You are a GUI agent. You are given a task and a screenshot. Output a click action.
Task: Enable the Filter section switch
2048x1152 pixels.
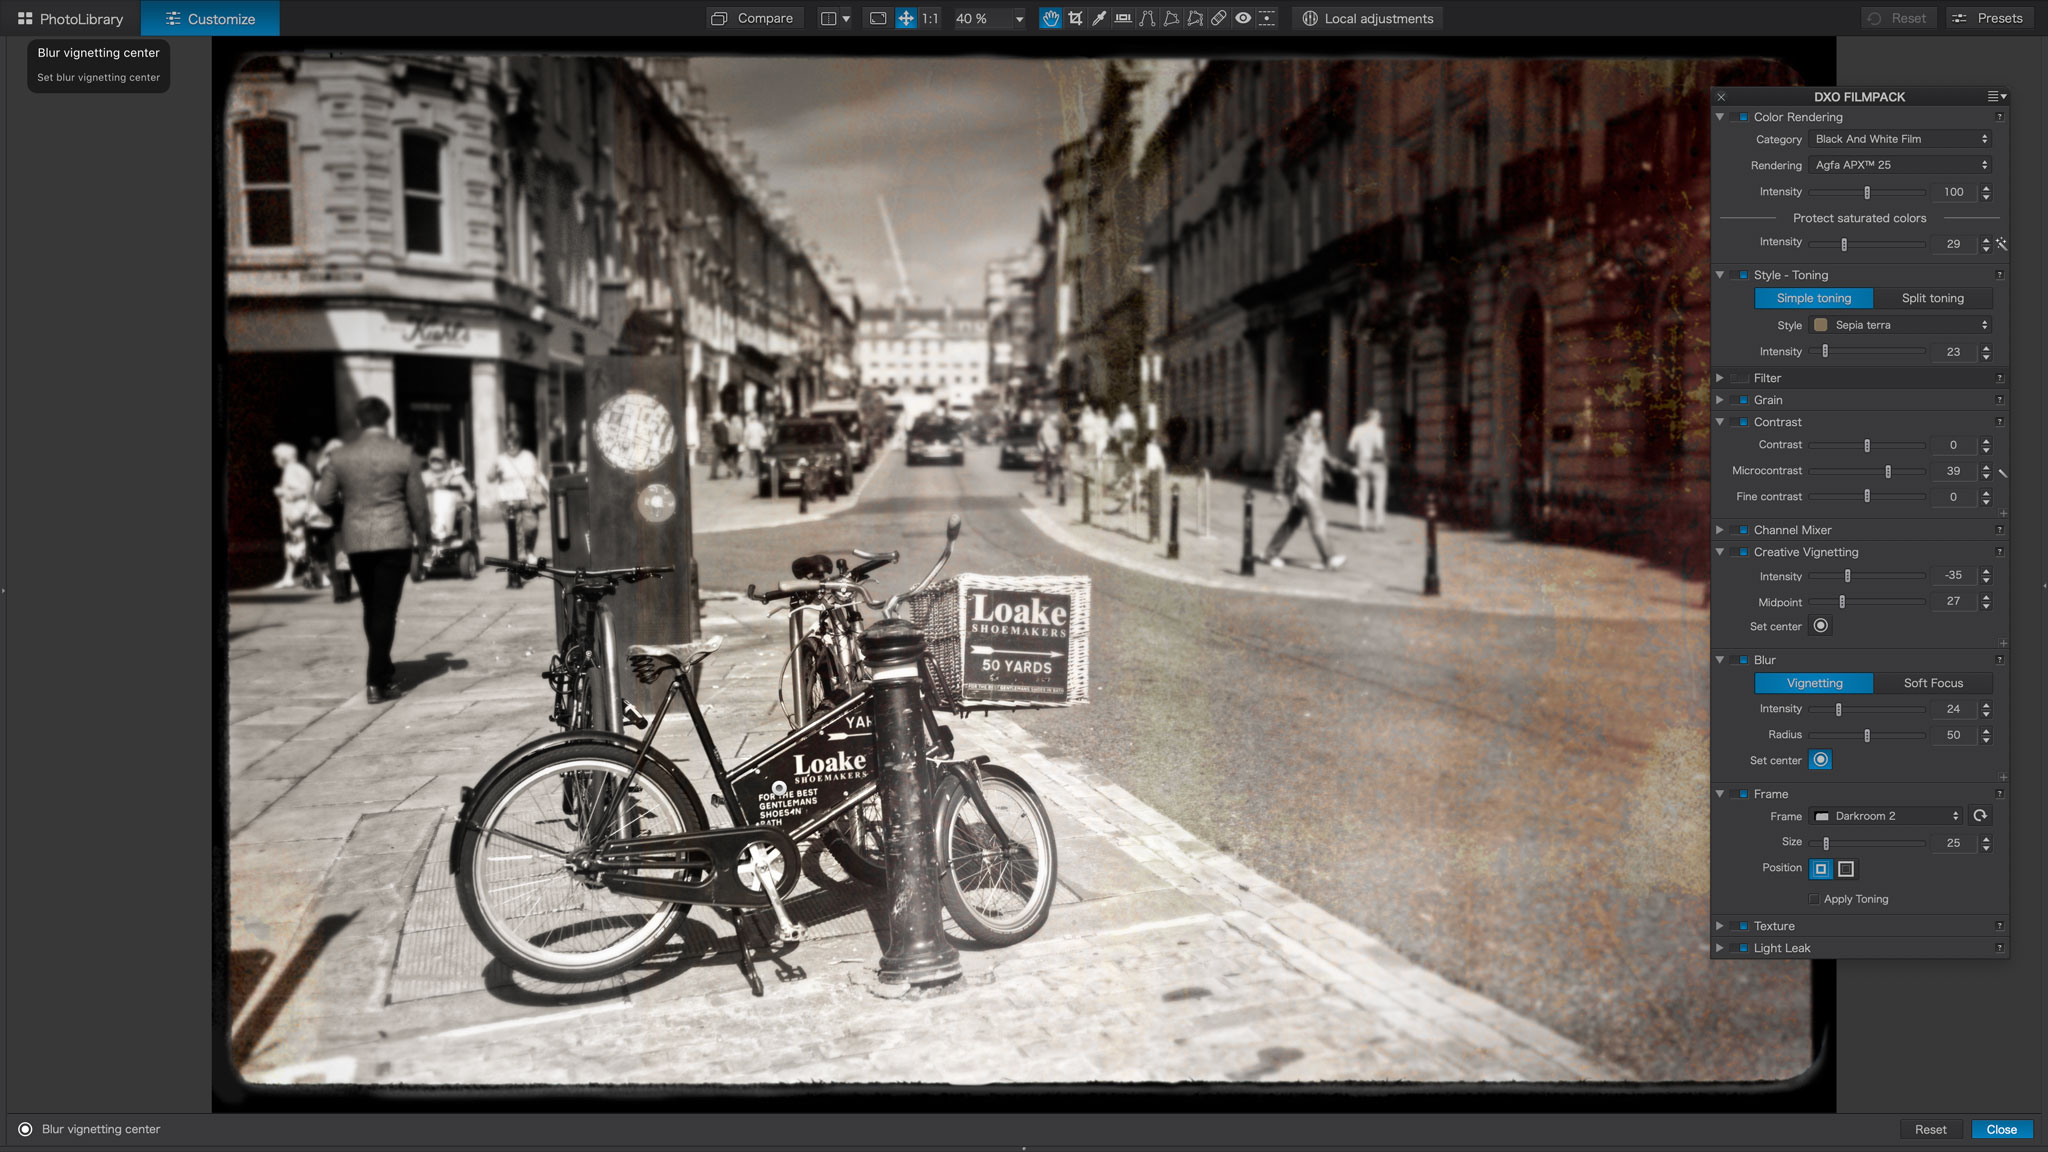coord(1741,378)
